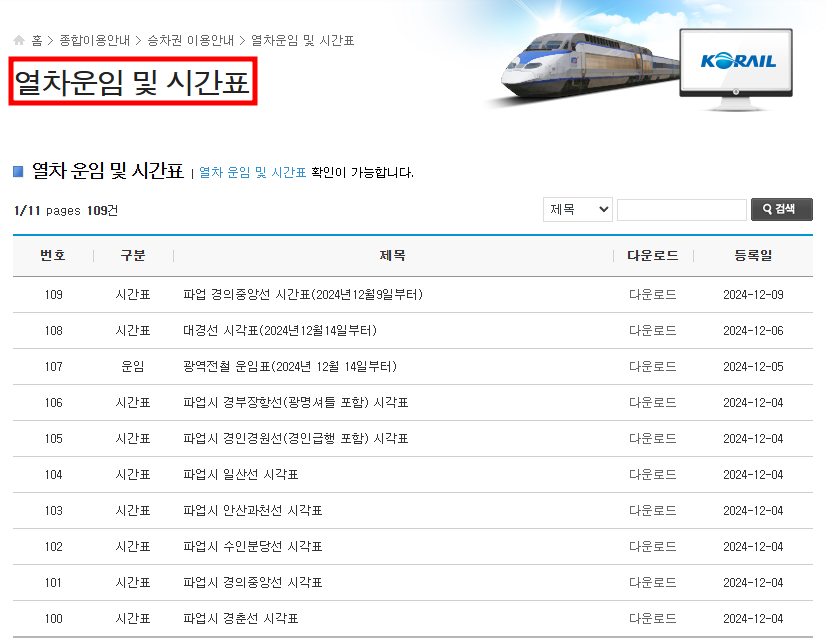826x644 pixels.
Task: Download file for row 103
Action: 653,511
